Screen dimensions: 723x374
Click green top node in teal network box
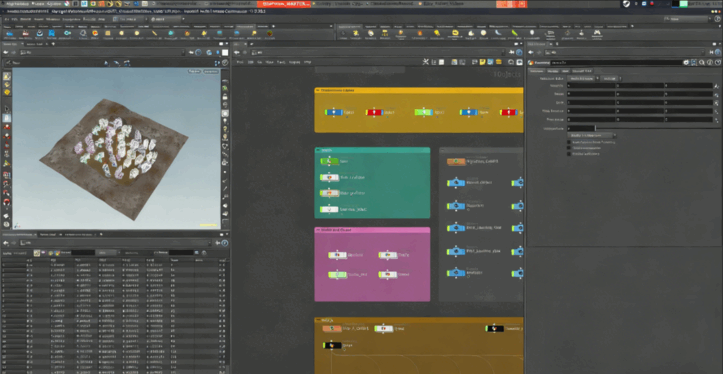tap(330, 161)
